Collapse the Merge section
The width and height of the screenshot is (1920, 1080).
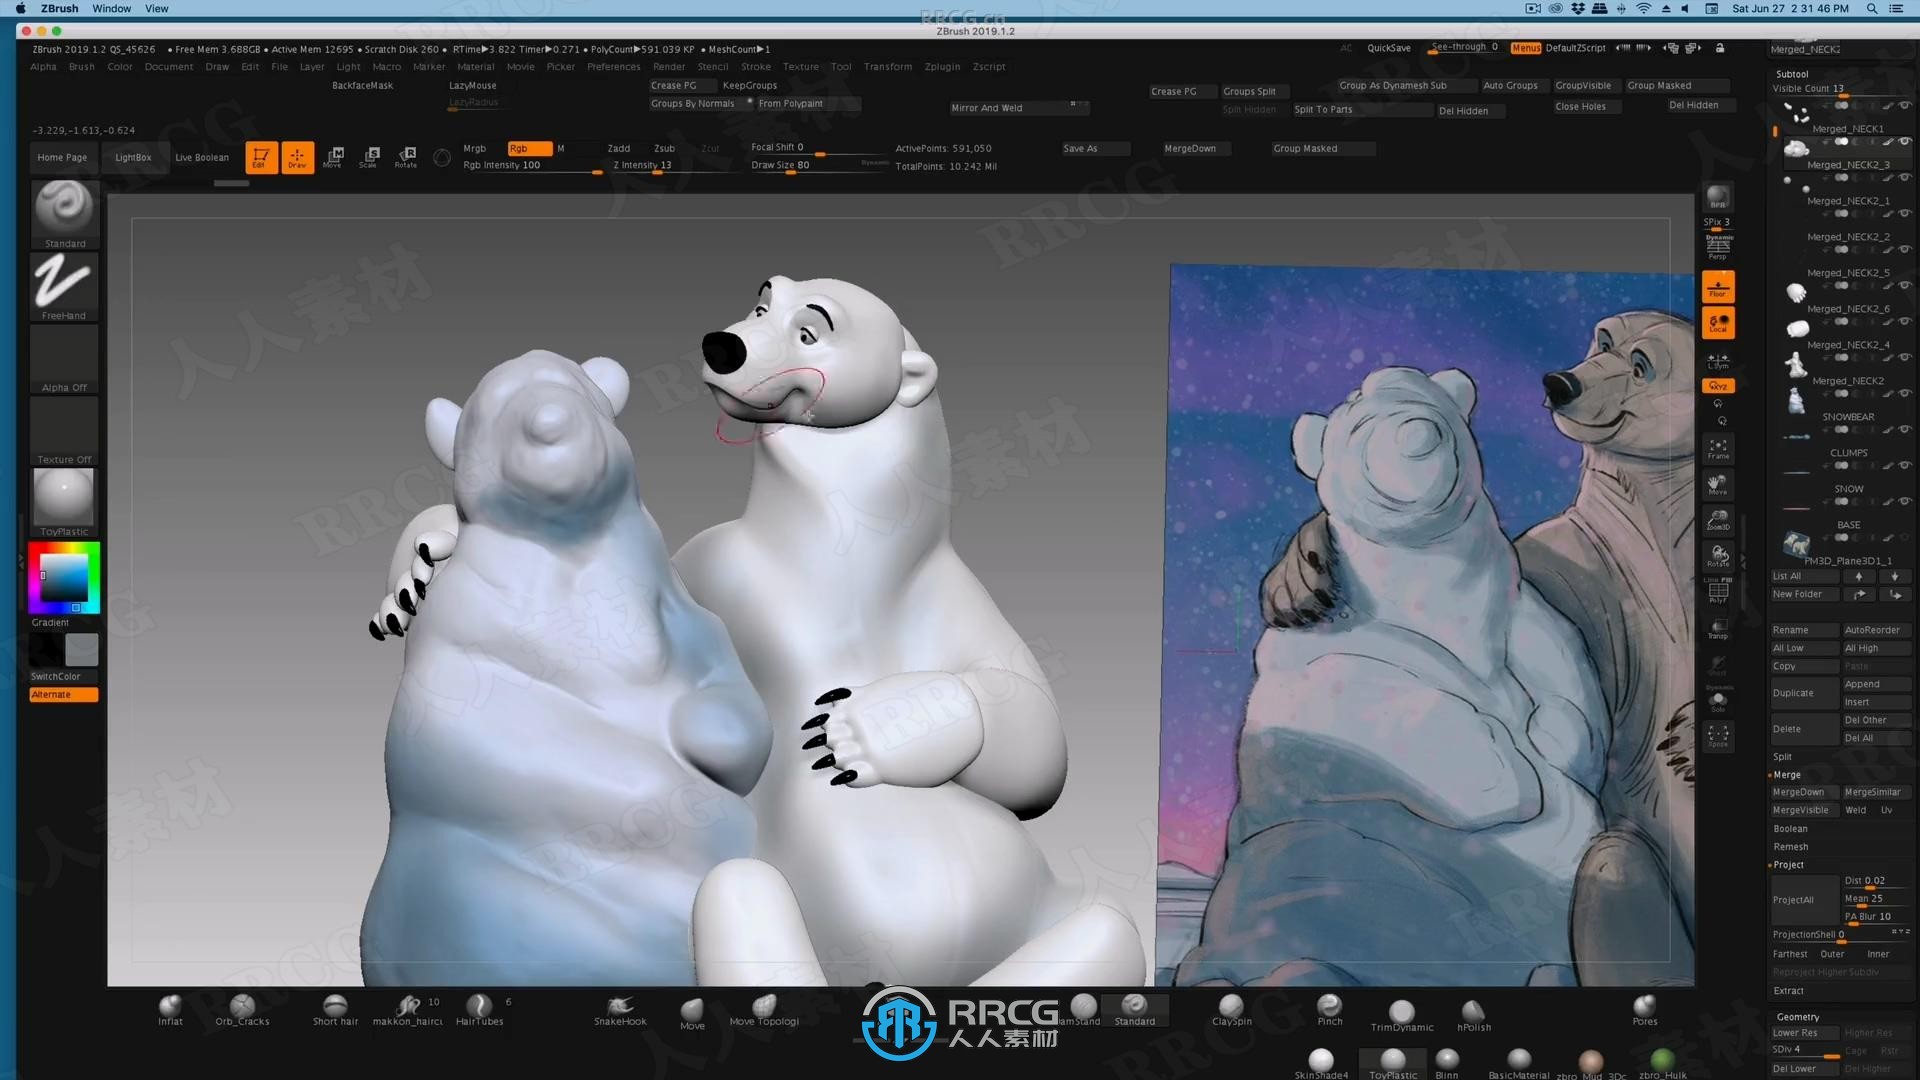coord(1787,775)
